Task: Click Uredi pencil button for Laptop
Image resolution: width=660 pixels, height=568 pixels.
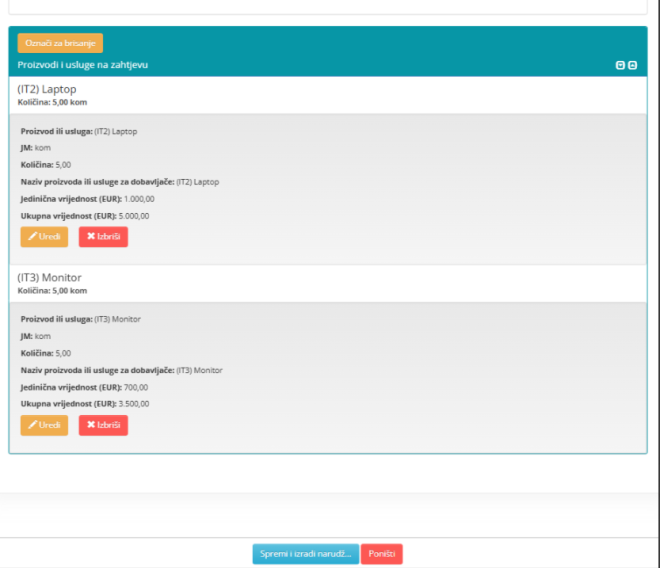Action: click(x=44, y=237)
